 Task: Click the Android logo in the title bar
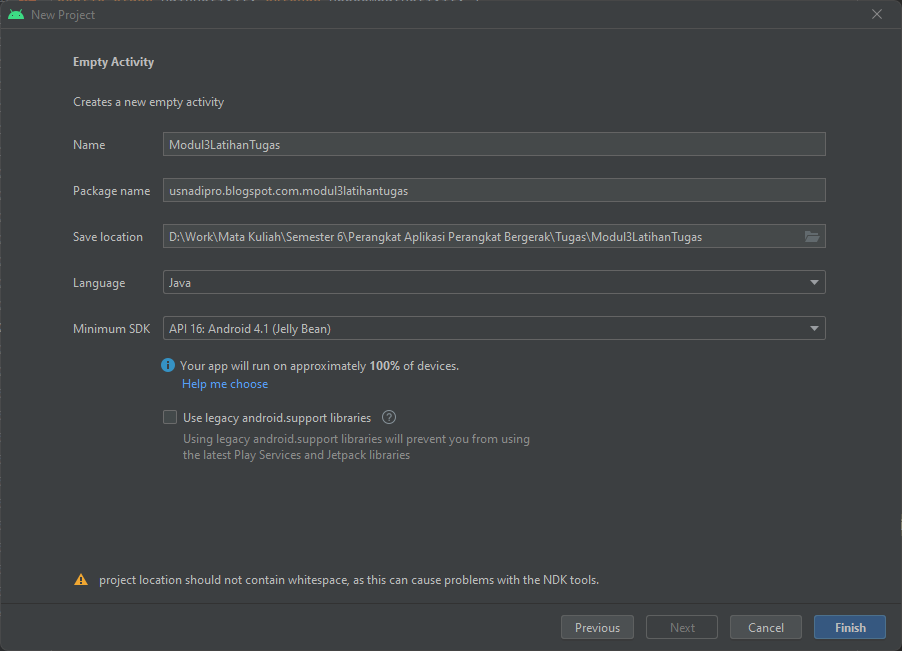16,14
